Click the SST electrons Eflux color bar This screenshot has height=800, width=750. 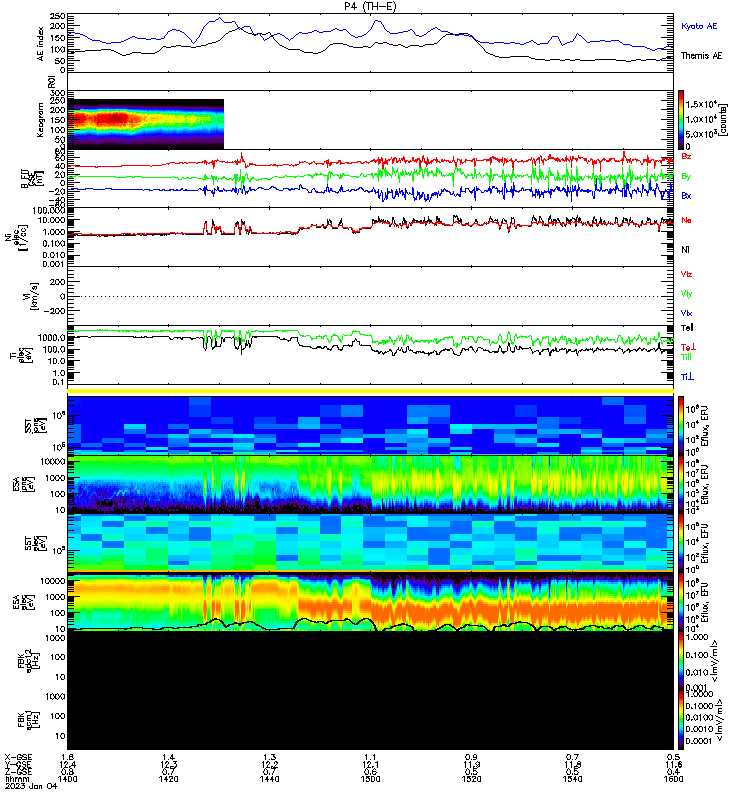681,542
